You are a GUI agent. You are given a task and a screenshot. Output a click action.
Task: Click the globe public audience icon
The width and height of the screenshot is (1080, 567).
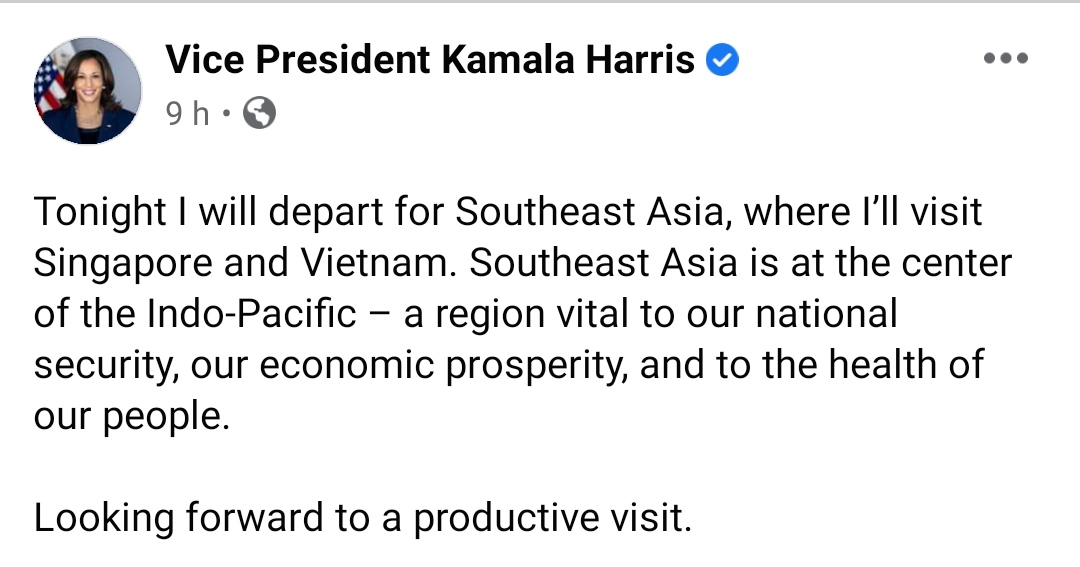[260, 113]
